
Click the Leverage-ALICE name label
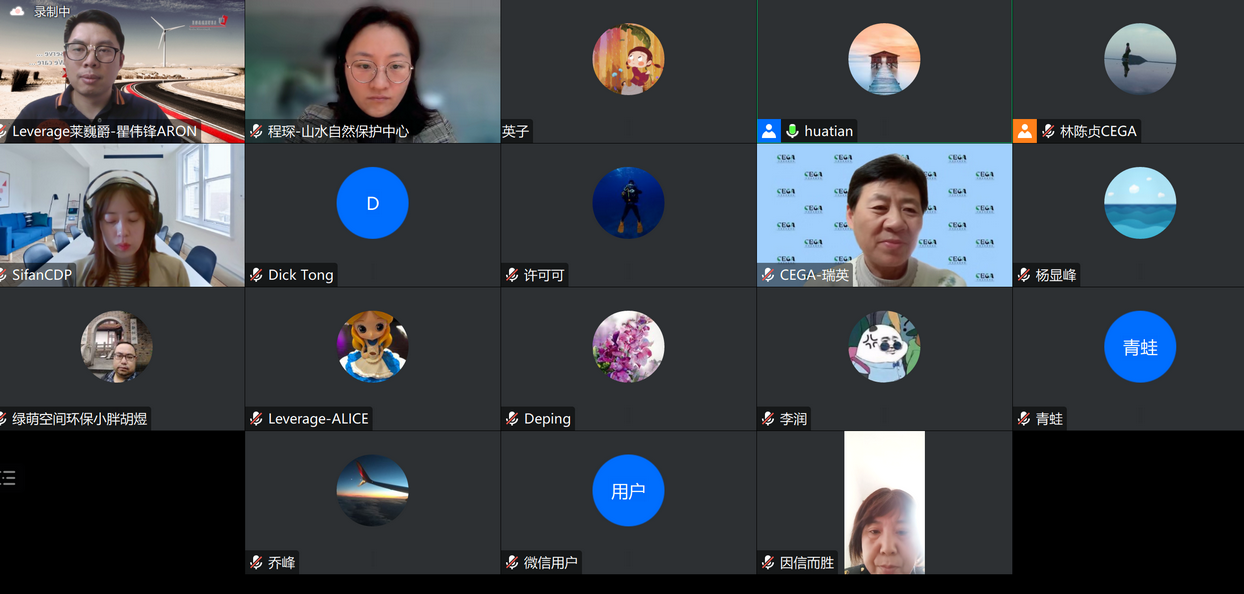[315, 418]
